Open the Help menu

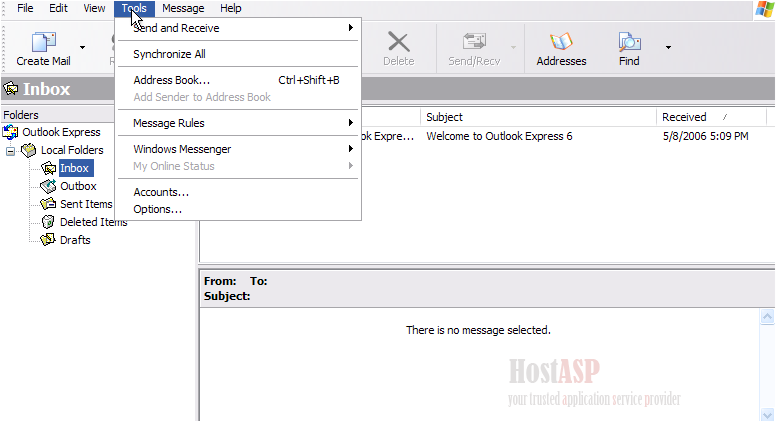point(231,8)
